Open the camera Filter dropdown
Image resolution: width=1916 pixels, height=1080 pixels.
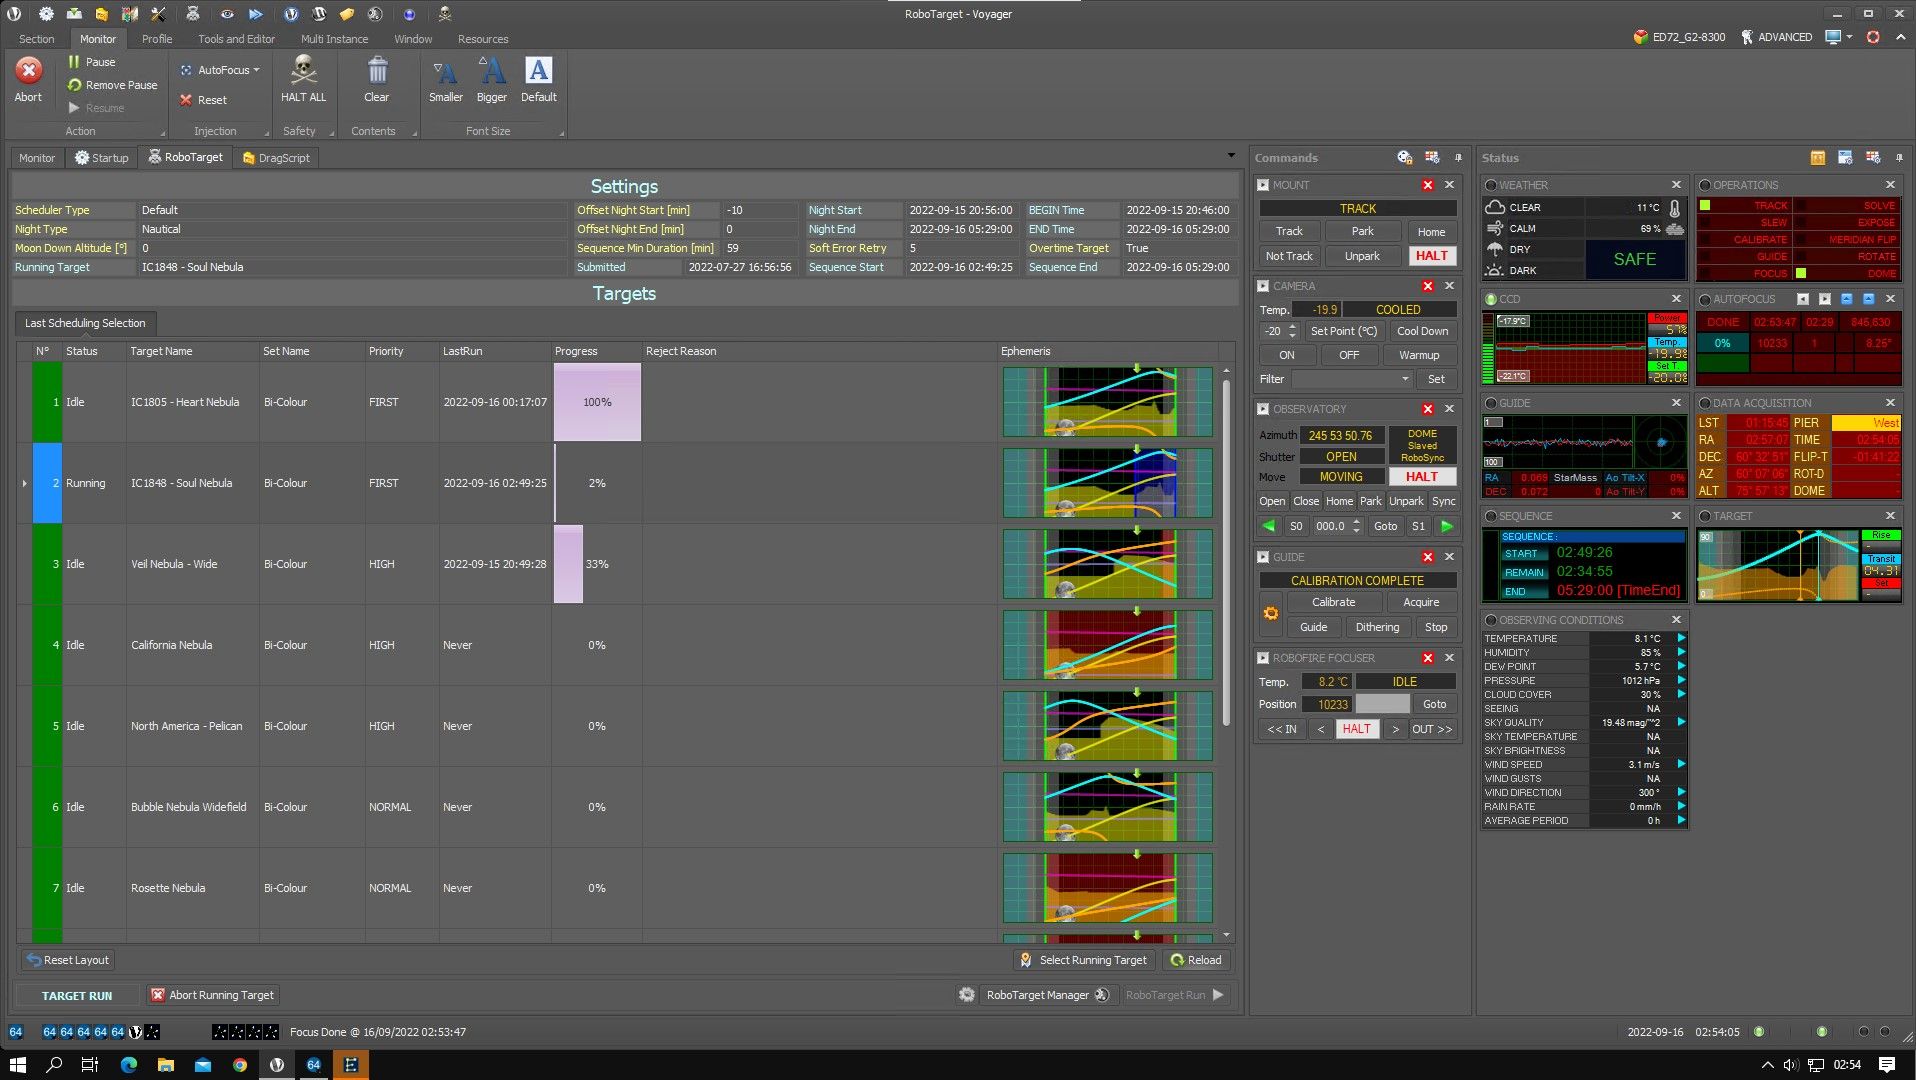(1404, 379)
